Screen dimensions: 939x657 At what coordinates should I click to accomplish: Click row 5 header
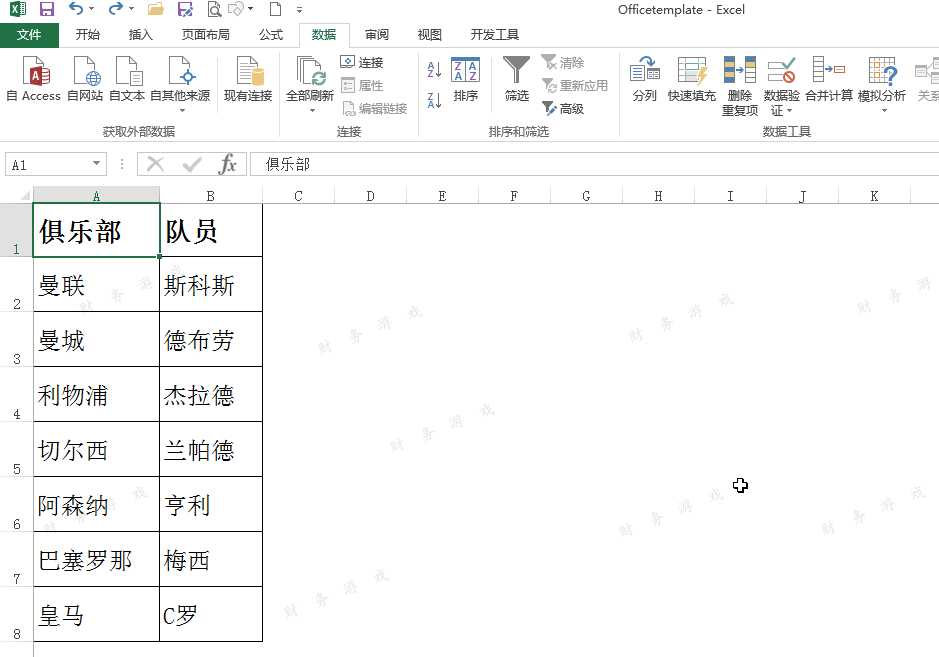click(17, 450)
